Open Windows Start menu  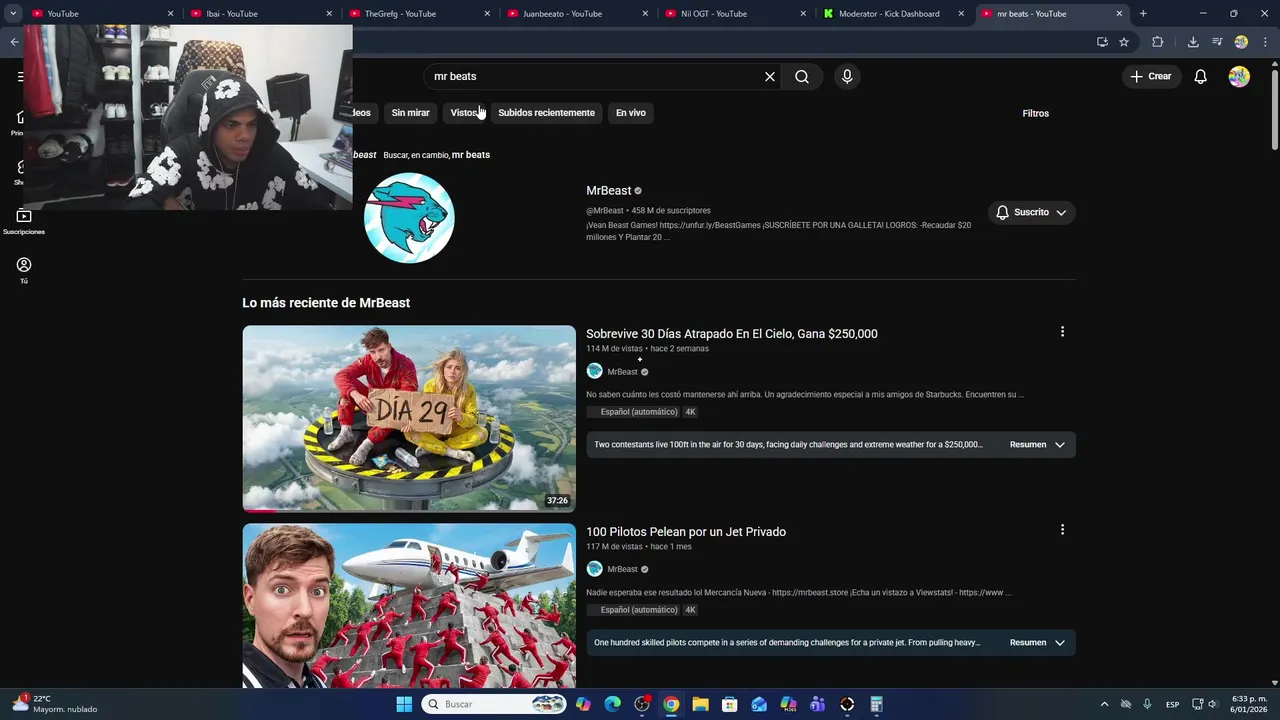(404, 704)
